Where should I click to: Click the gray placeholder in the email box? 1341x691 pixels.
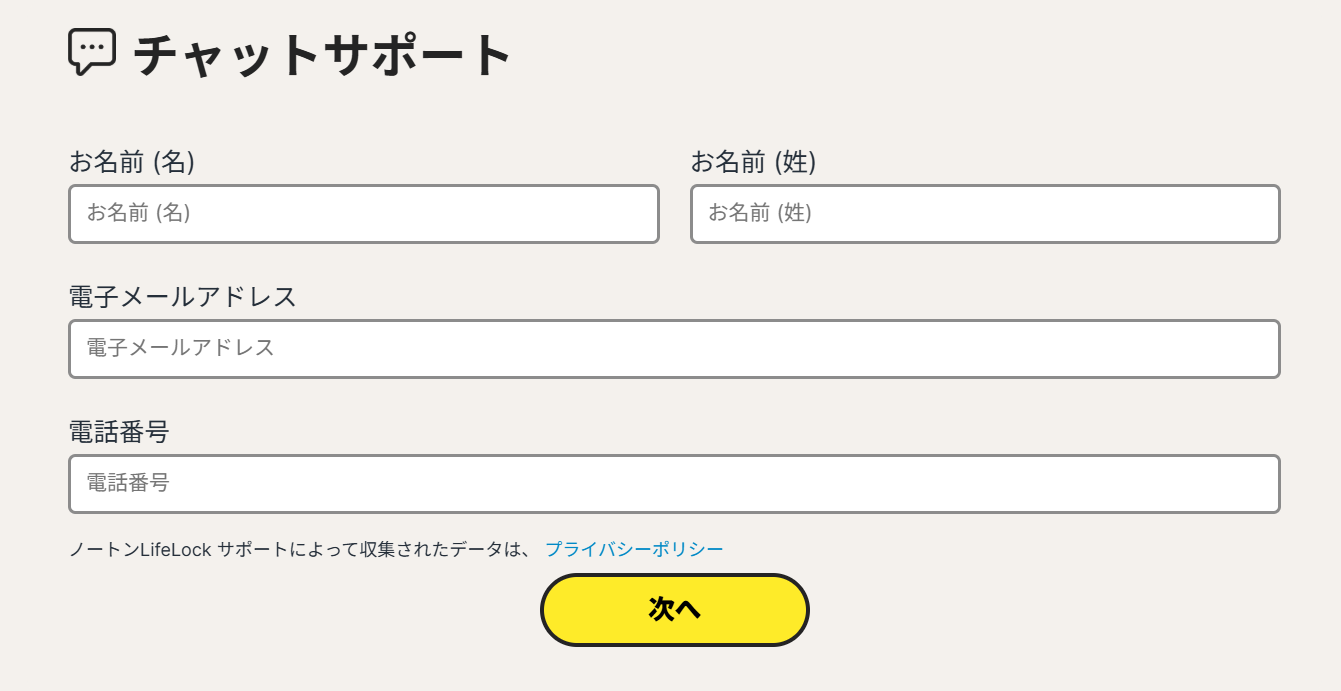tap(180, 348)
